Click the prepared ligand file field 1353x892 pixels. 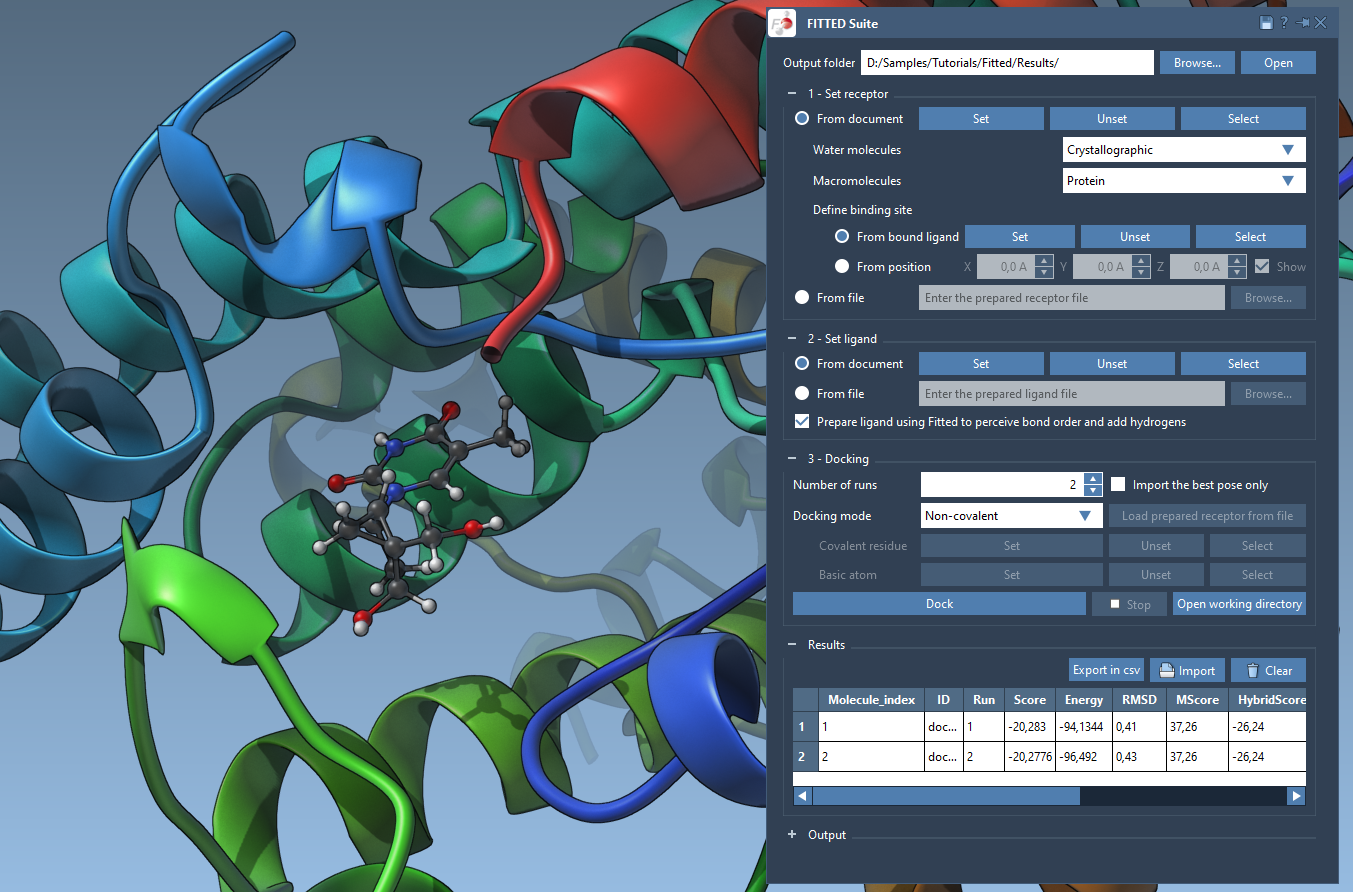(x=1072, y=394)
